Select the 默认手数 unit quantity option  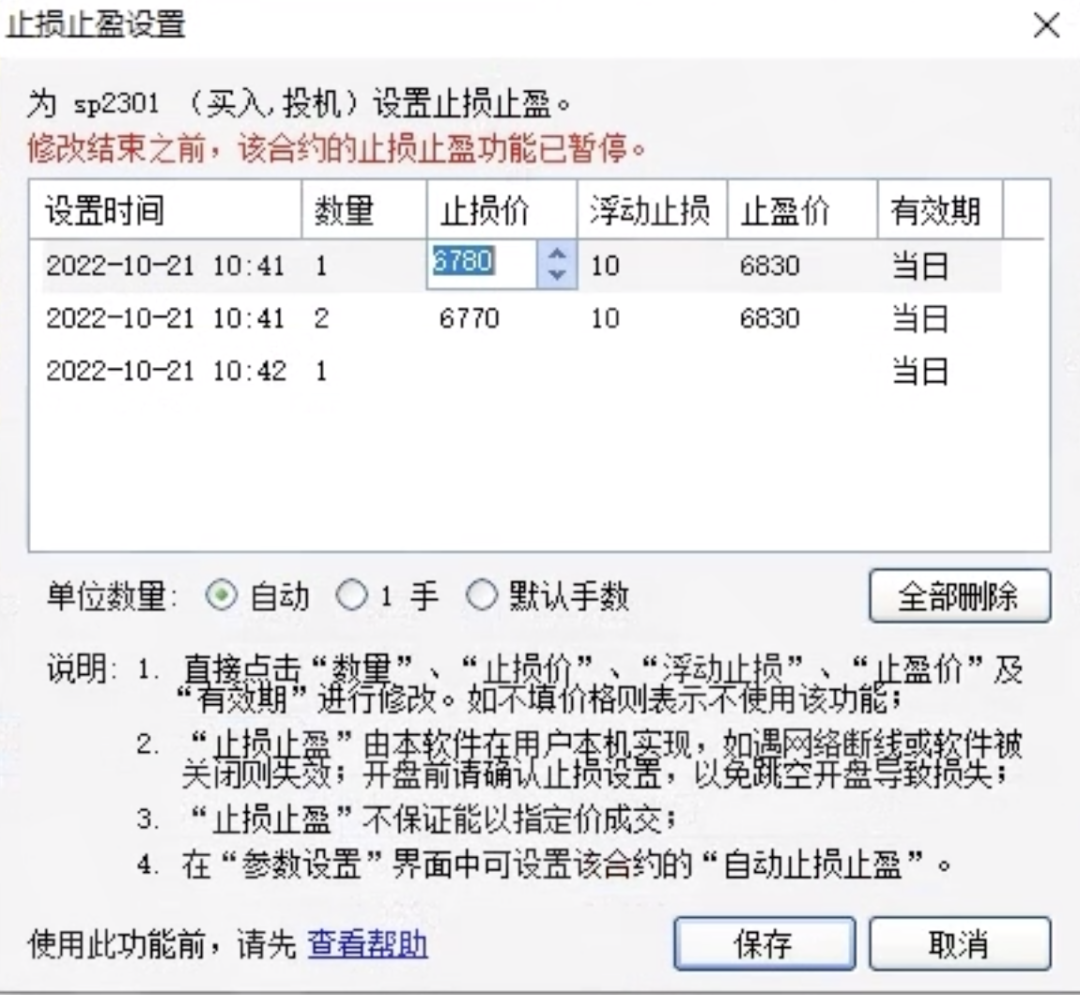(x=482, y=594)
